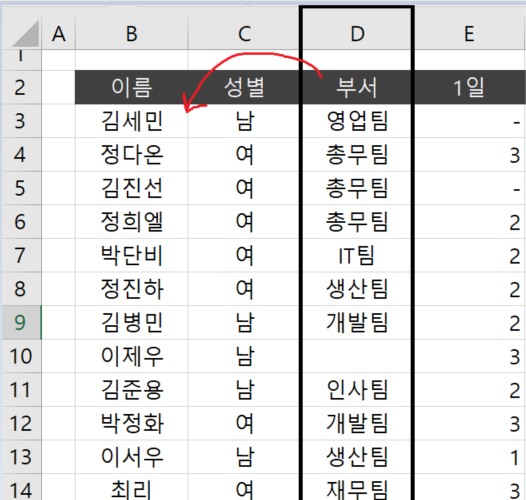Click the cell with IT팀

click(x=357, y=255)
